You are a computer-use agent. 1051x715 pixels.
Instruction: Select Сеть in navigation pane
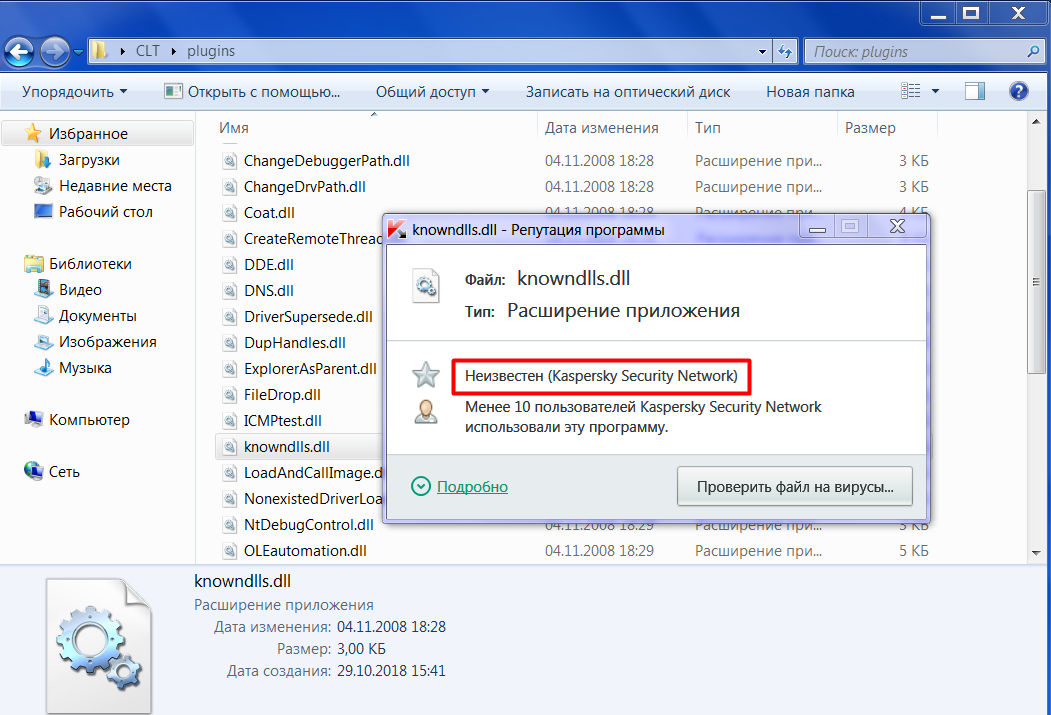(64, 472)
